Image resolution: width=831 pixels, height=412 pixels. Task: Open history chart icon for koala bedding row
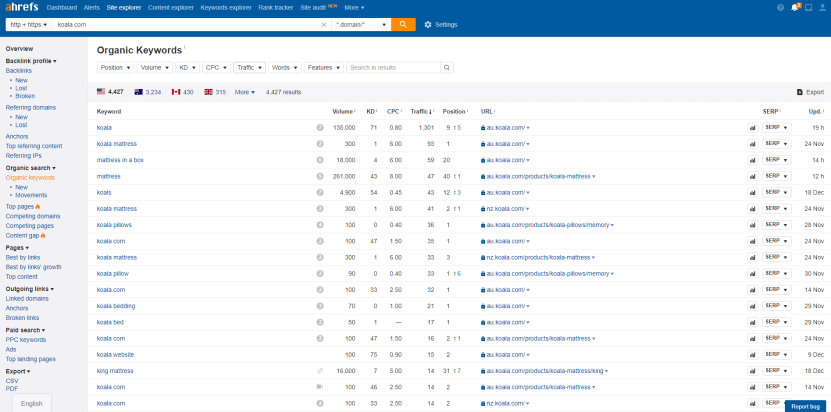click(753, 306)
